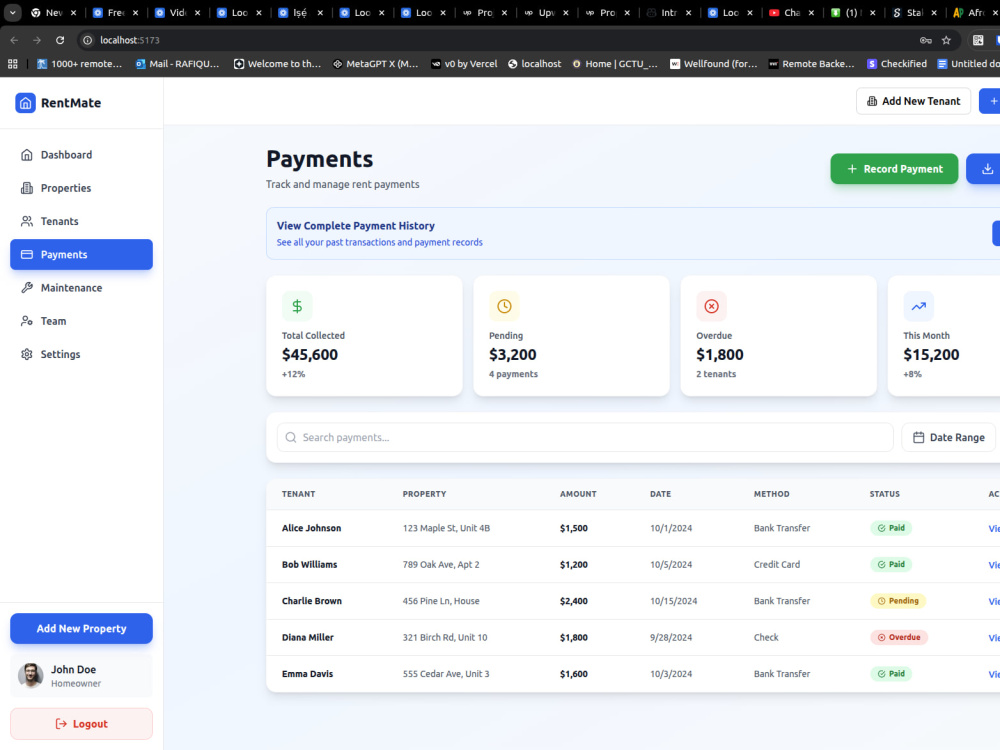Click the Logout button
The image size is (1000, 750).
tap(82, 724)
